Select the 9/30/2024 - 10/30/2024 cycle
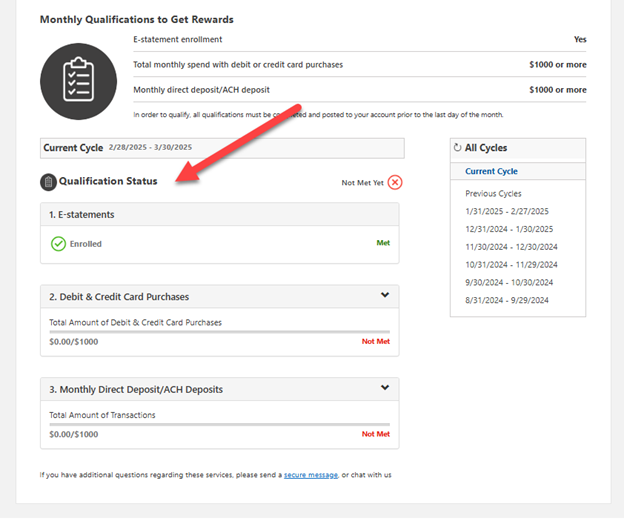This screenshot has height=521, width=624. point(511,282)
